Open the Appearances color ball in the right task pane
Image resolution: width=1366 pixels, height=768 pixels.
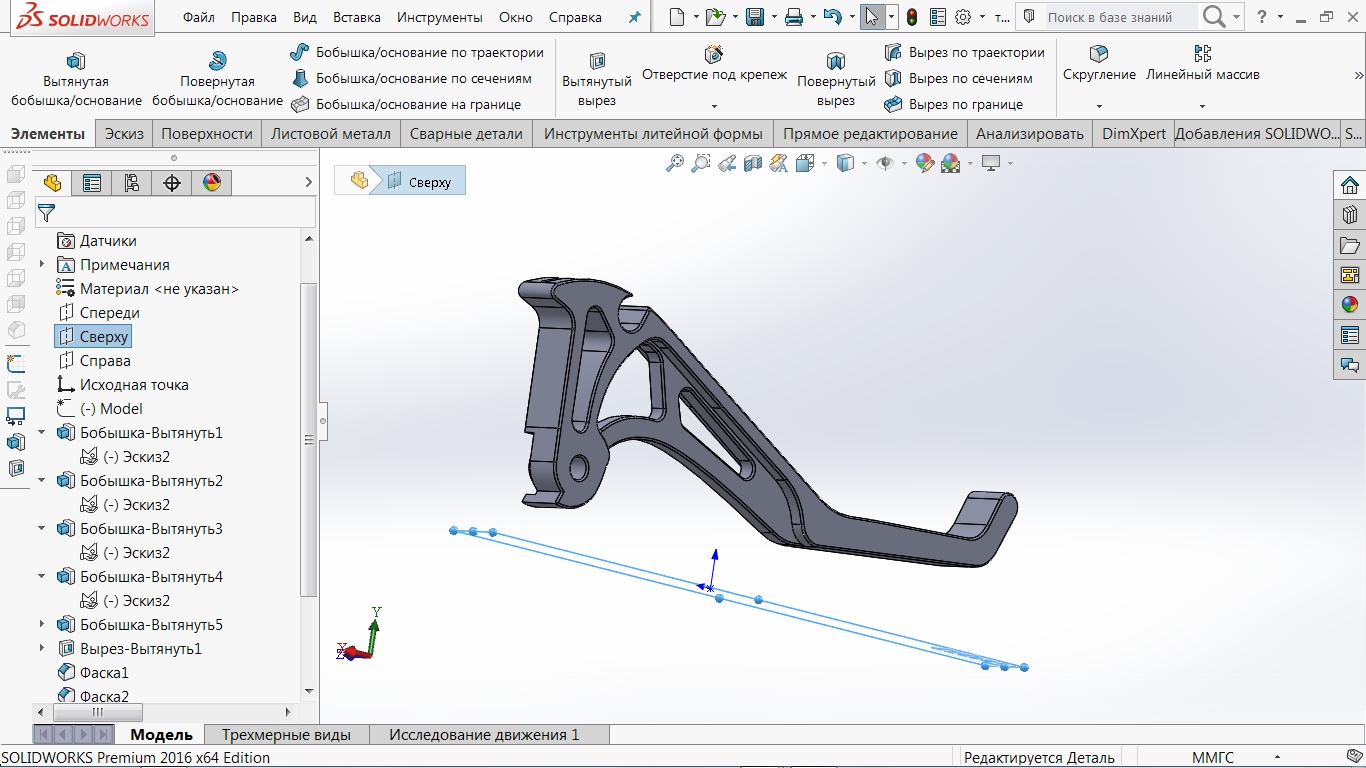click(1350, 305)
